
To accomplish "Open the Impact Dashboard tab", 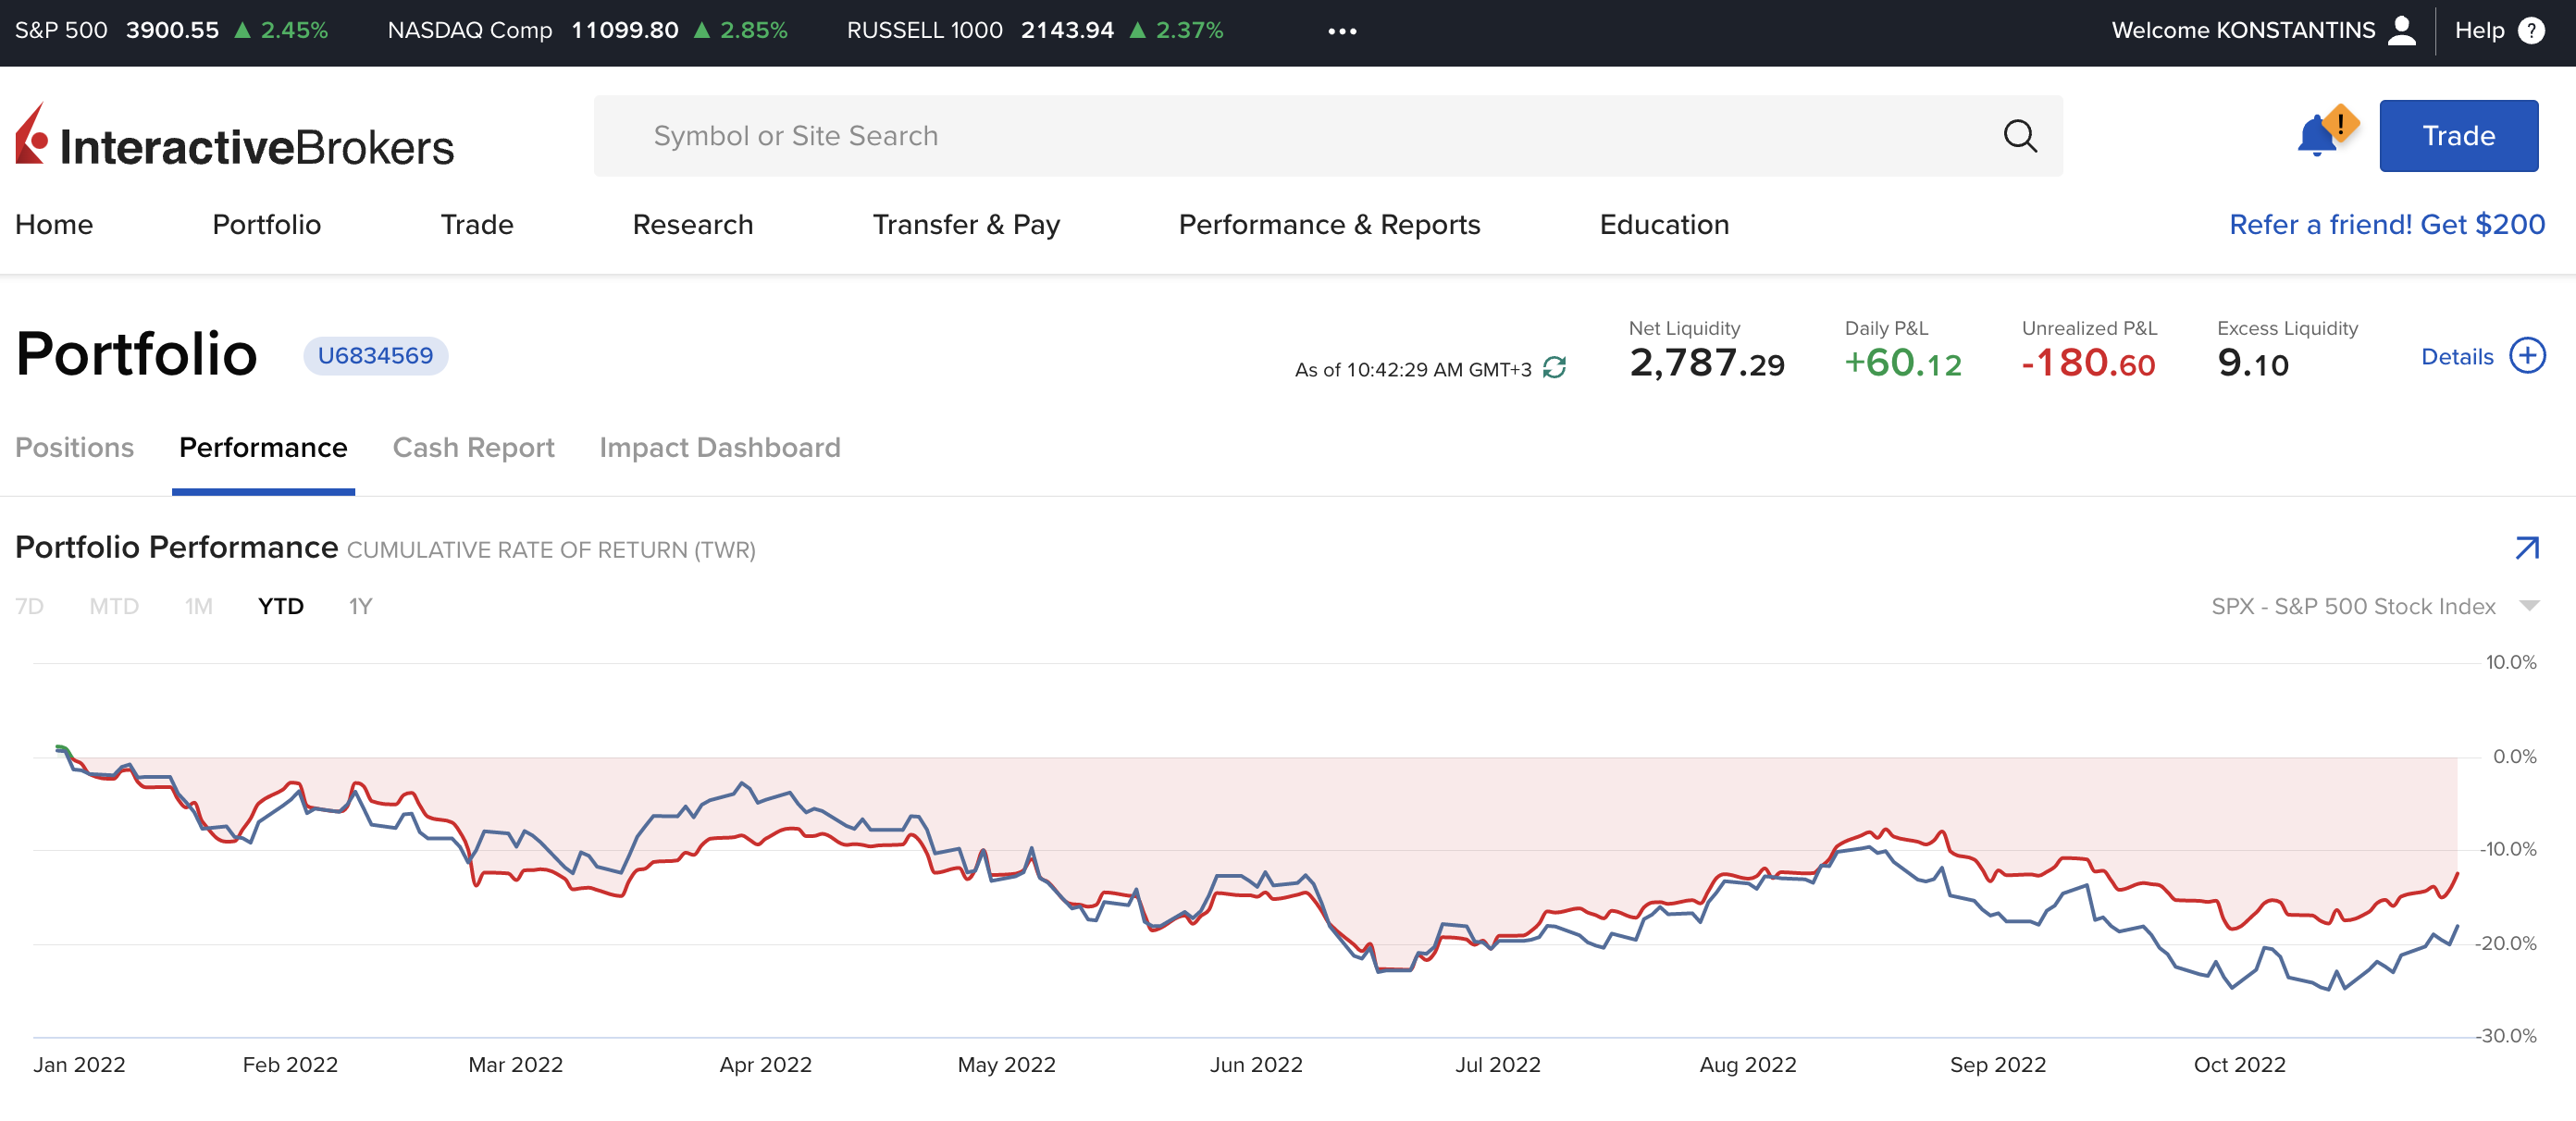I will click(x=720, y=448).
